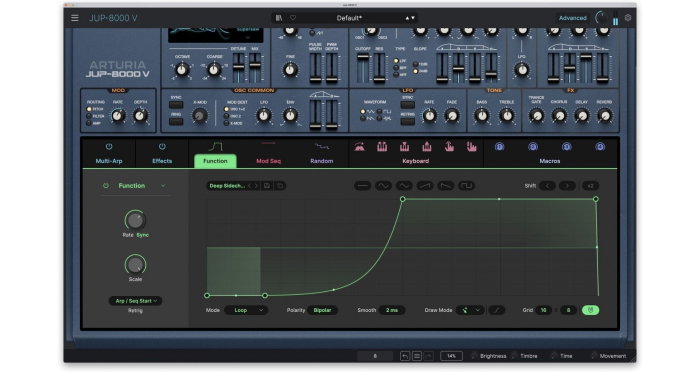Click the Reverb FX knob
Viewport: 700px width, 372px height.
click(604, 116)
